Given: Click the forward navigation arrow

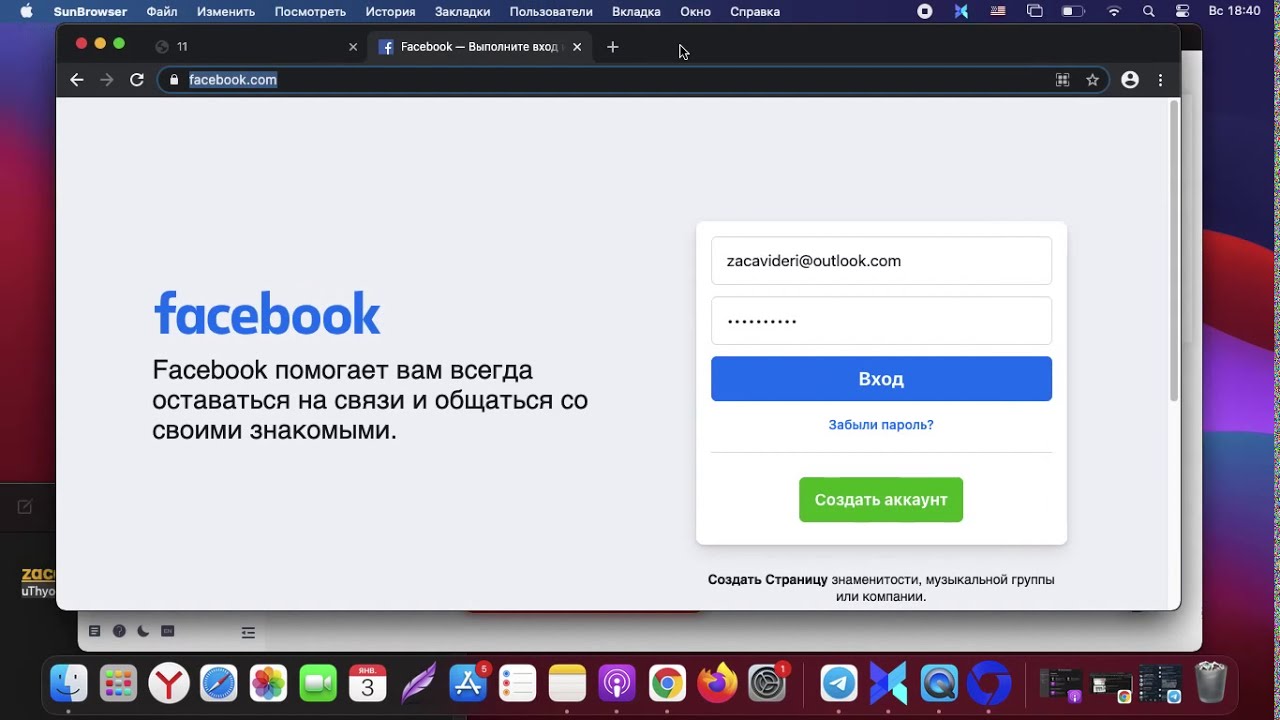Looking at the screenshot, I should [107, 80].
